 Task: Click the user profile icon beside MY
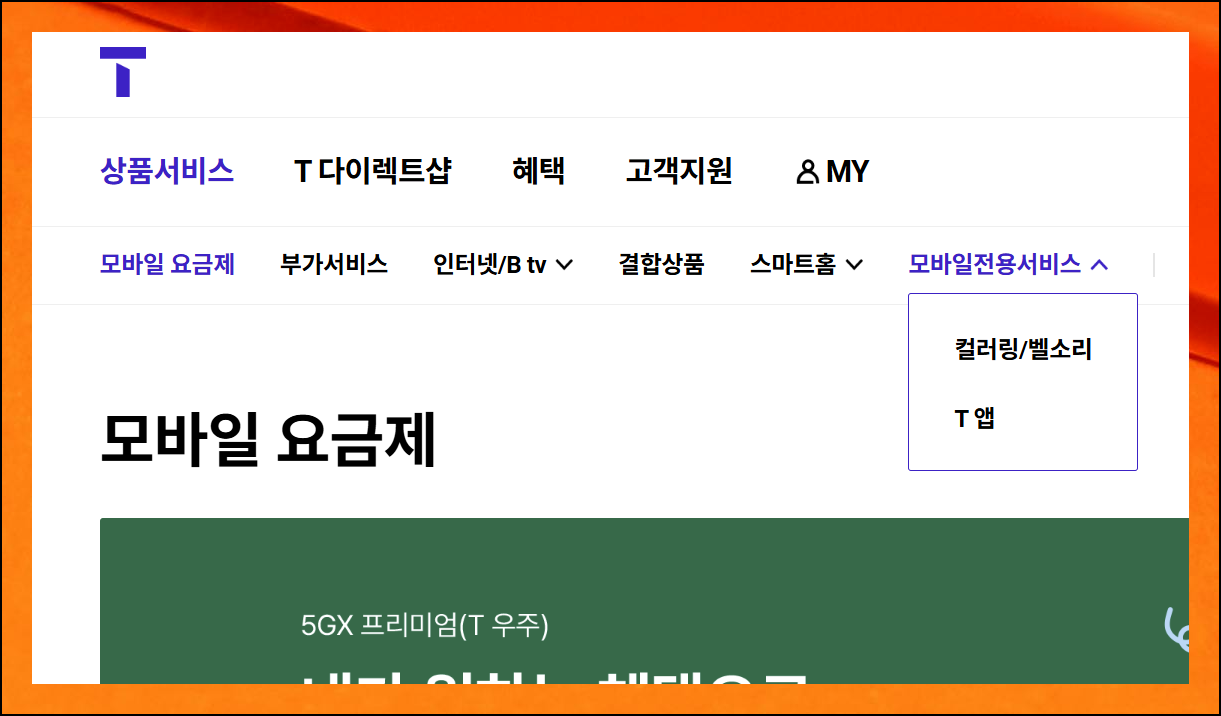807,172
